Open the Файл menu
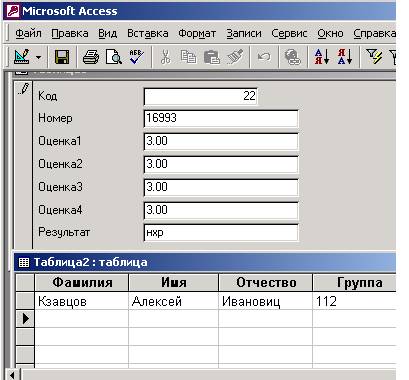Image resolution: width=409 pixels, height=380 pixels. pos(28,34)
